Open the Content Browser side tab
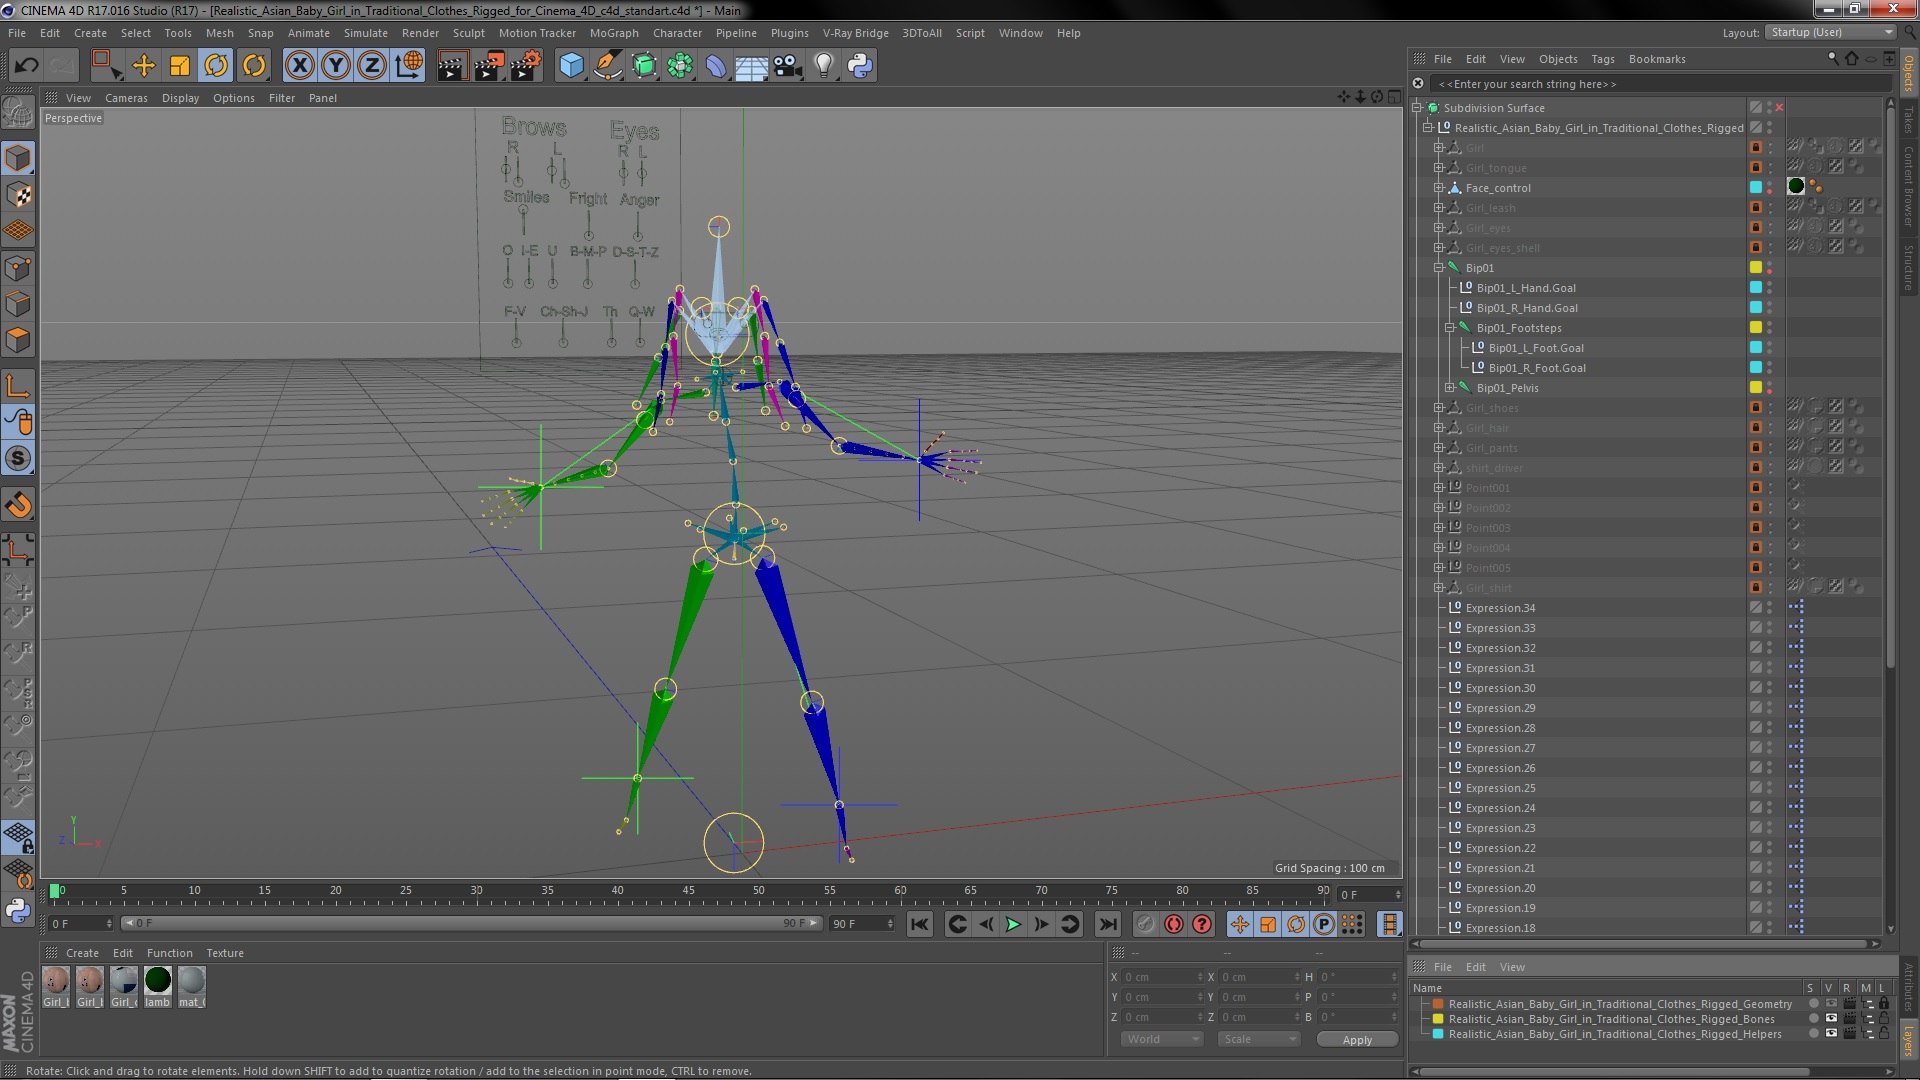Viewport: 1920px width, 1080px height. (x=1908, y=186)
